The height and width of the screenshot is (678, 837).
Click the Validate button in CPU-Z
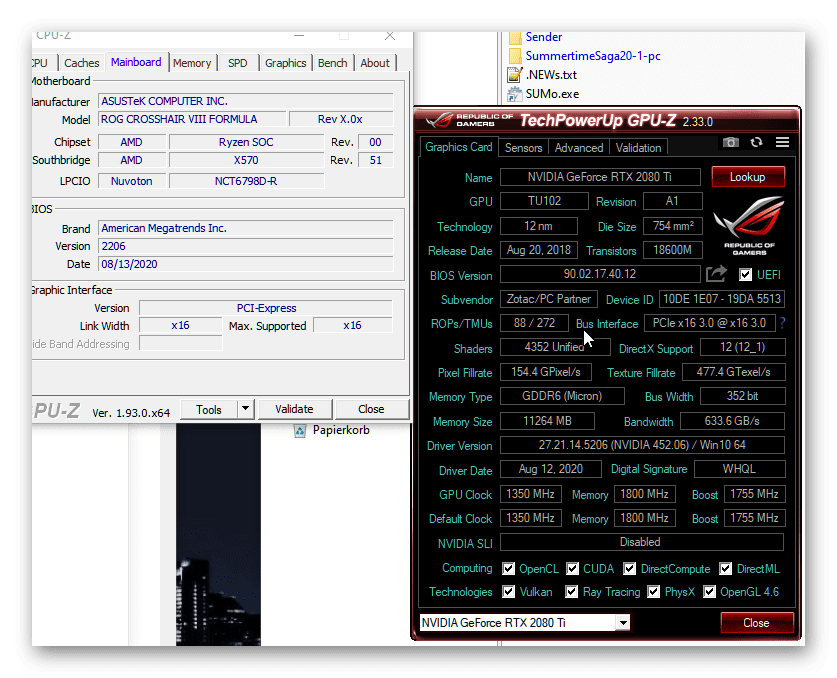[x=294, y=409]
